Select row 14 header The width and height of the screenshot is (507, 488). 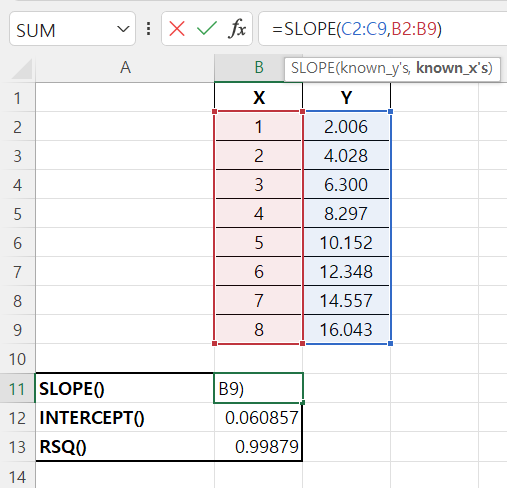[17, 476]
